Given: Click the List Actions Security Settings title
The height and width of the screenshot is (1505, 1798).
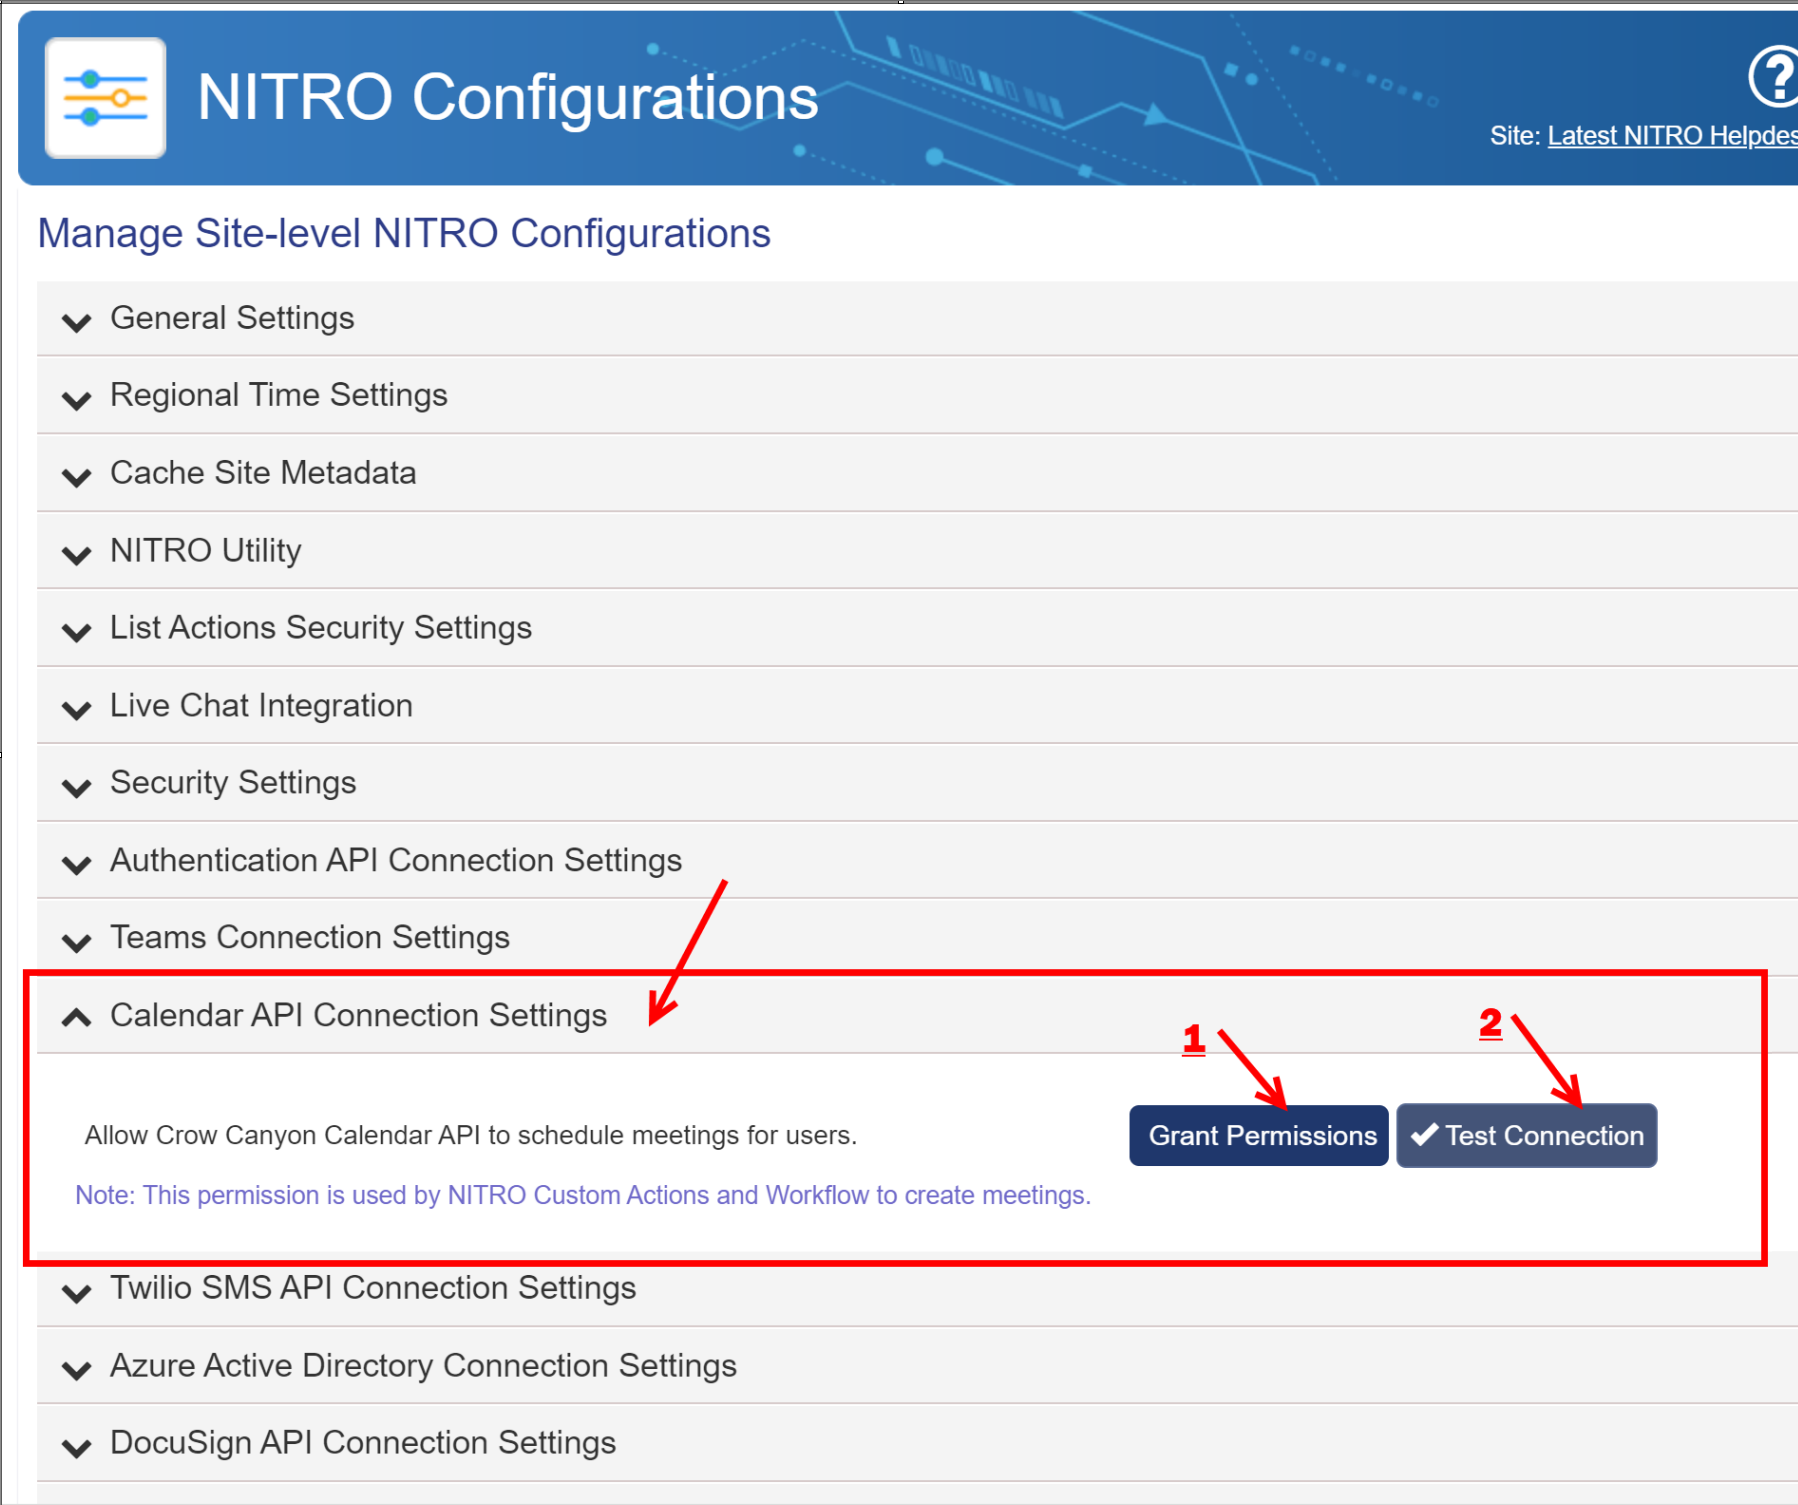Looking at the screenshot, I should click(321, 628).
